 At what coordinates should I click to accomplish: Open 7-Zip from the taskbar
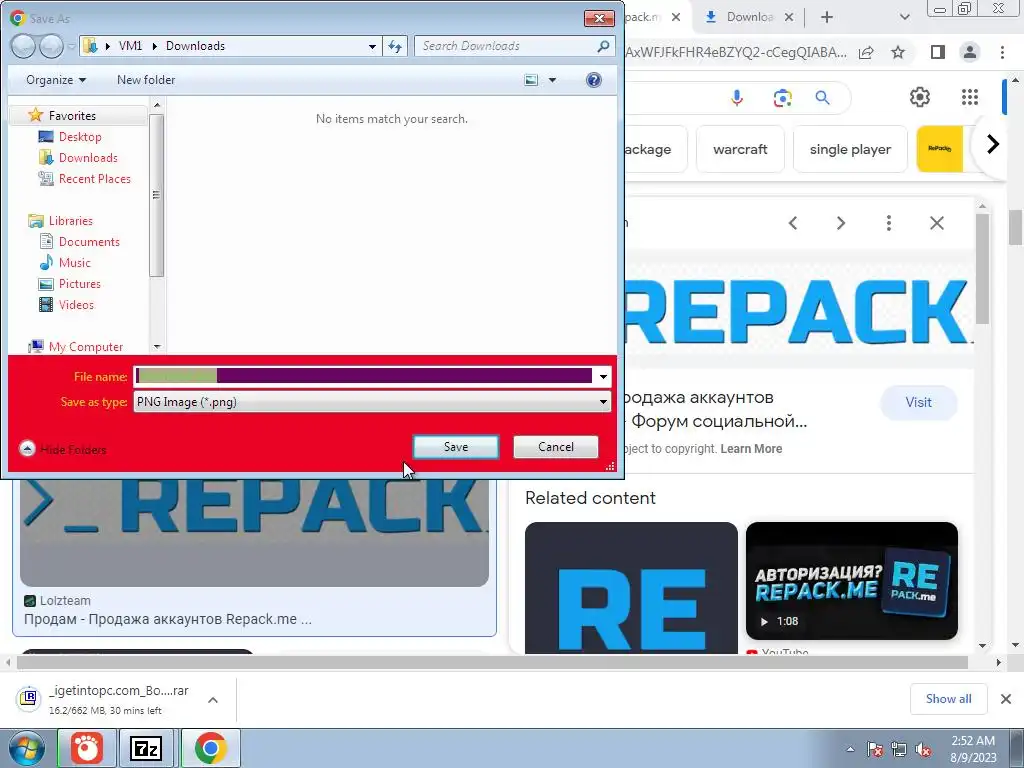[146, 748]
